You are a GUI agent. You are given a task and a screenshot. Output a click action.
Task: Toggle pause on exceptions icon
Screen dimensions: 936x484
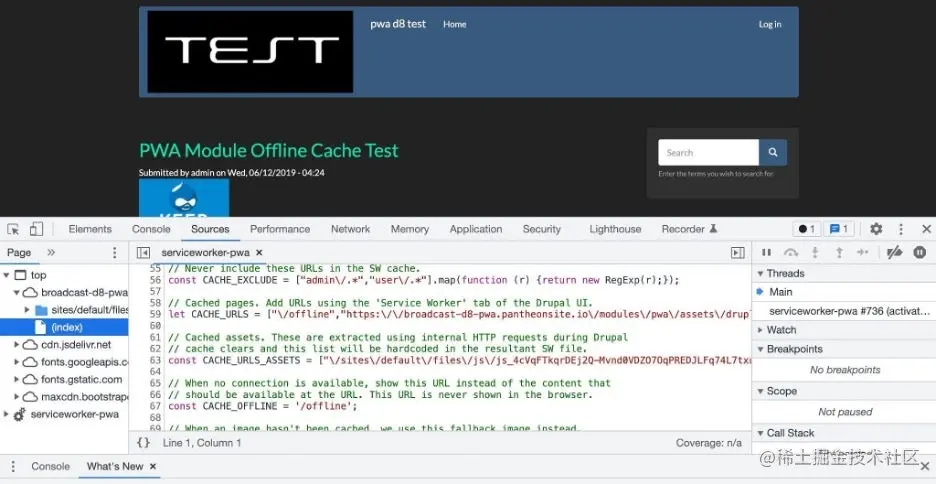919,253
